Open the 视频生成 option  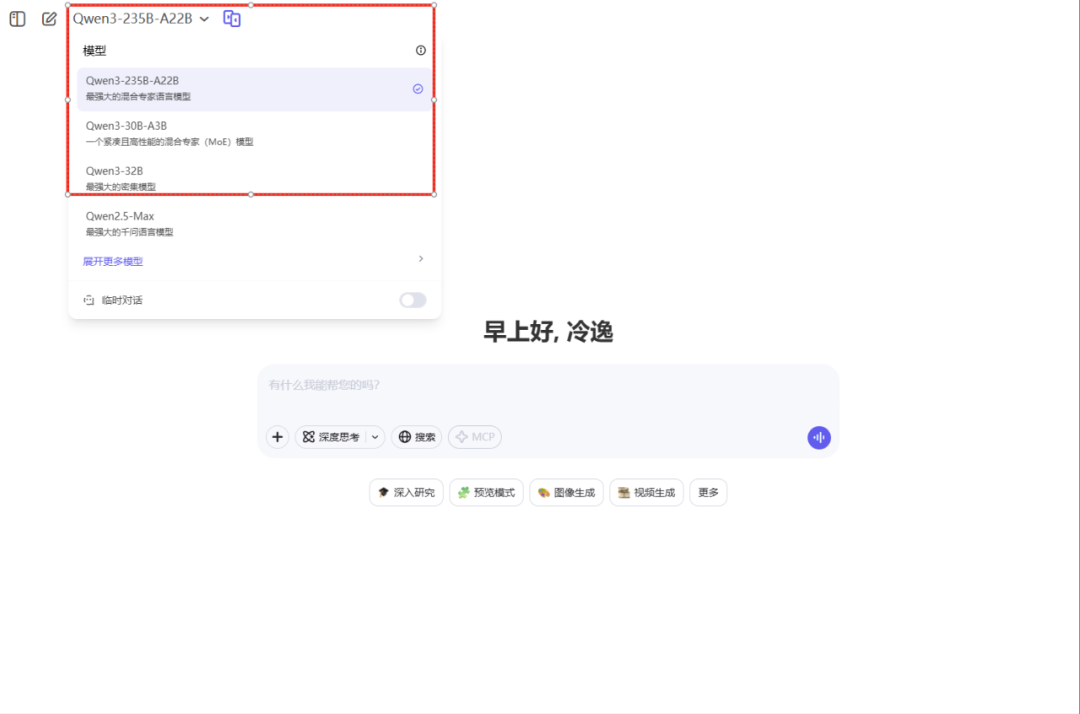point(646,492)
